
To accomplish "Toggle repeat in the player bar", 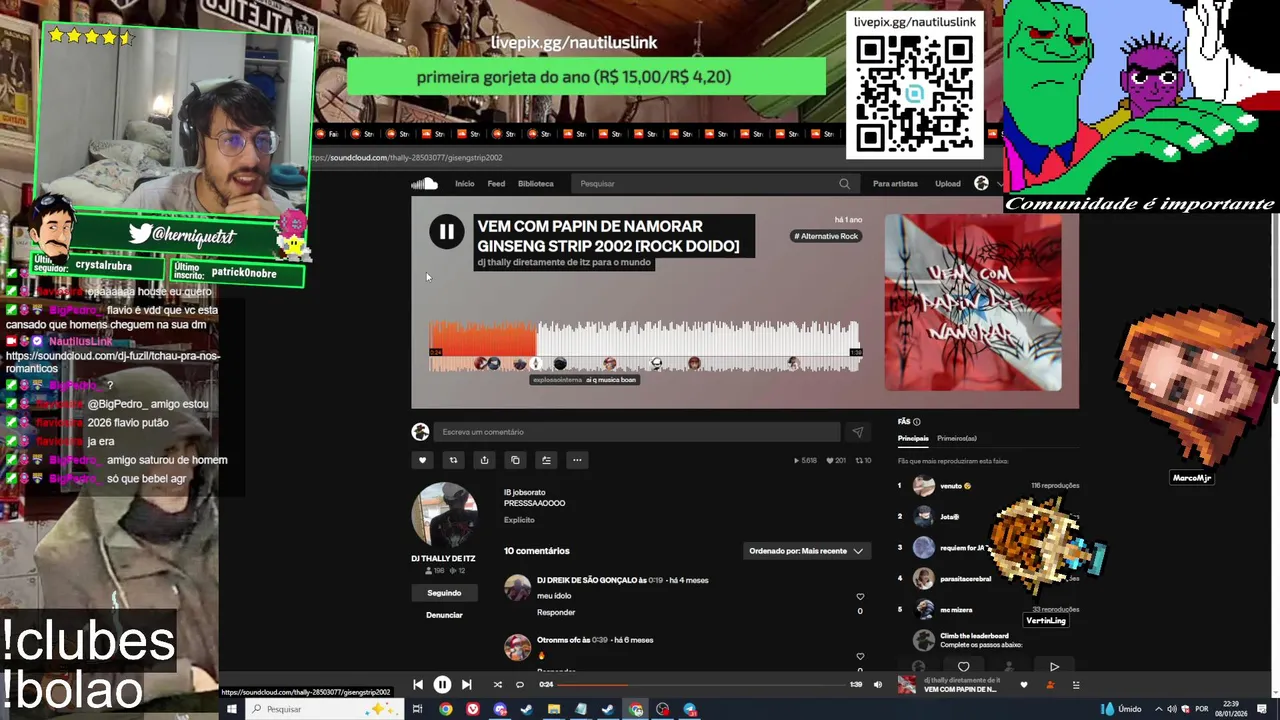I will coord(519,685).
